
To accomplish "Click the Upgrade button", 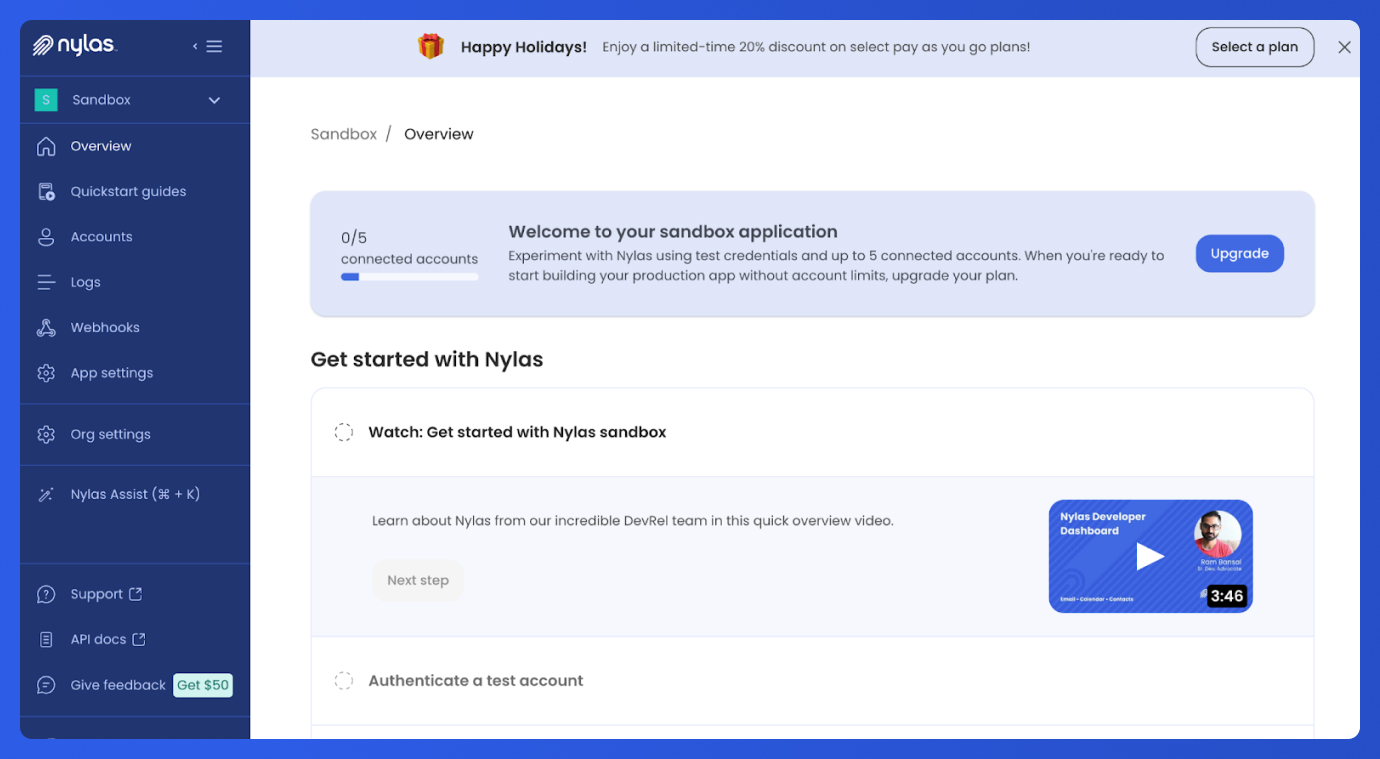I will 1240,254.
